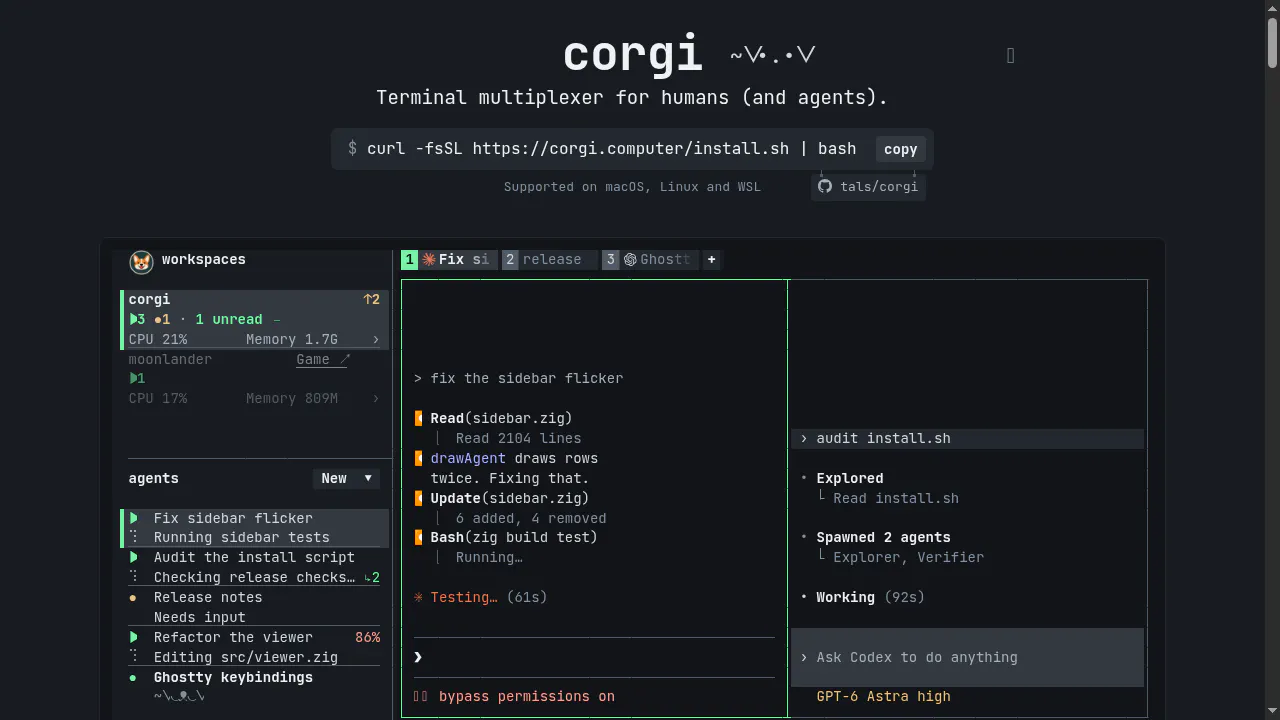This screenshot has width=1280, height=720.
Task: Click the drawAgent text in the terminal
Action: pyautogui.click(x=468, y=458)
